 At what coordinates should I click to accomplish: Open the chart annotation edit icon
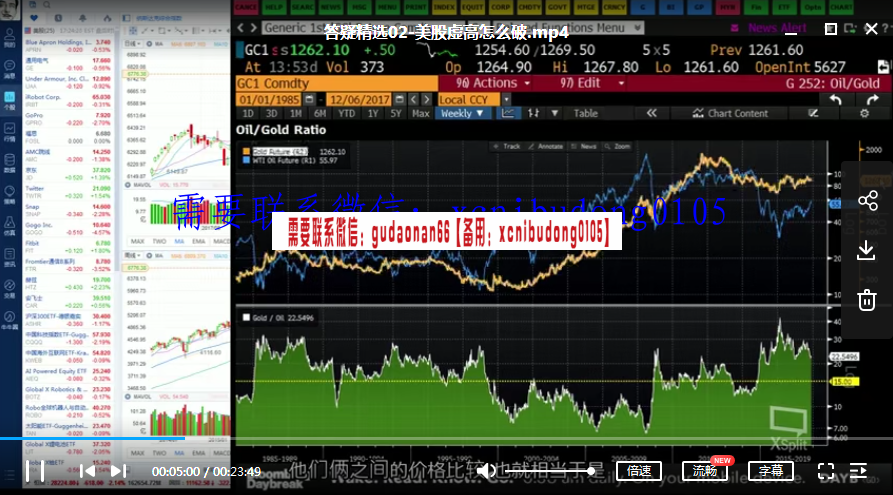tap(813, 113)
